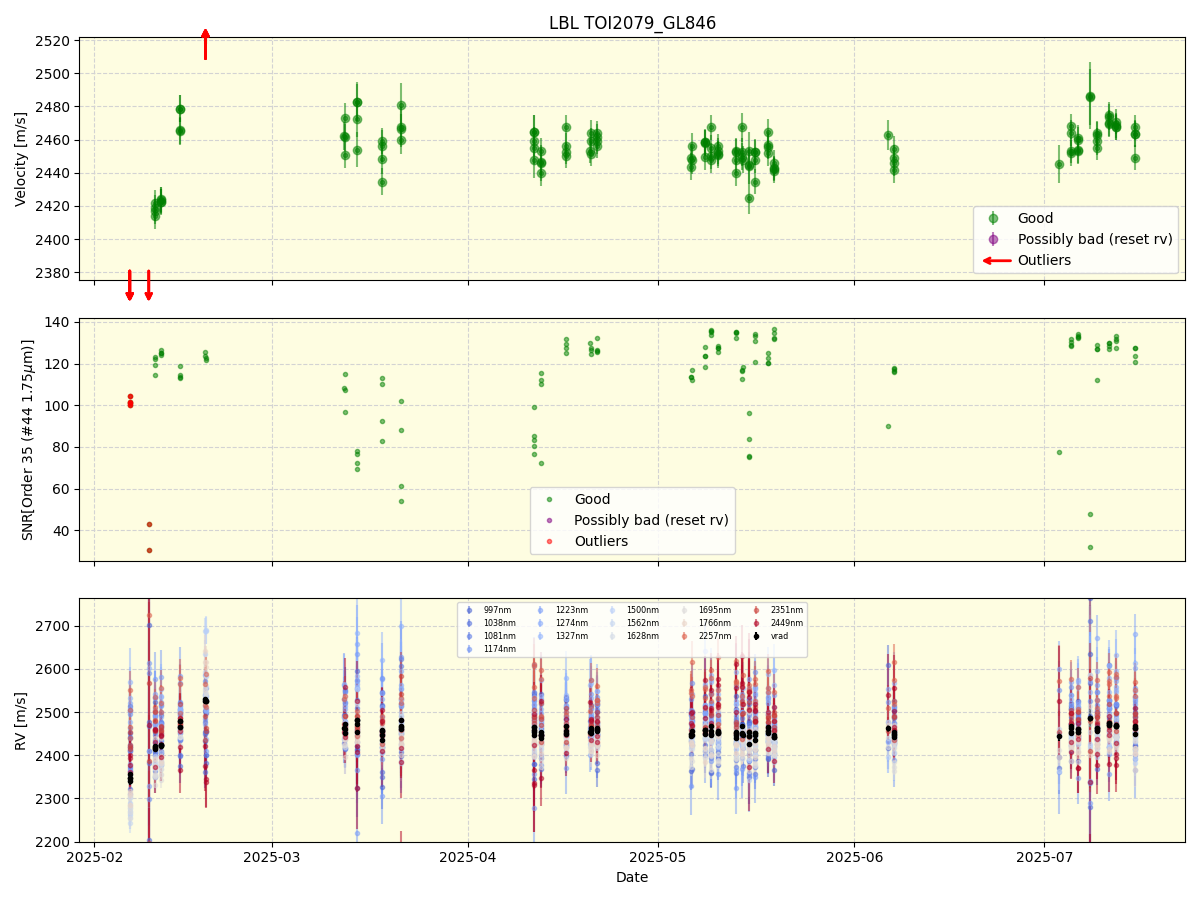This screenshot has height=900, width=1200.
Task: Select the lone SNR outlier near value 30
Action: (151, 549)
